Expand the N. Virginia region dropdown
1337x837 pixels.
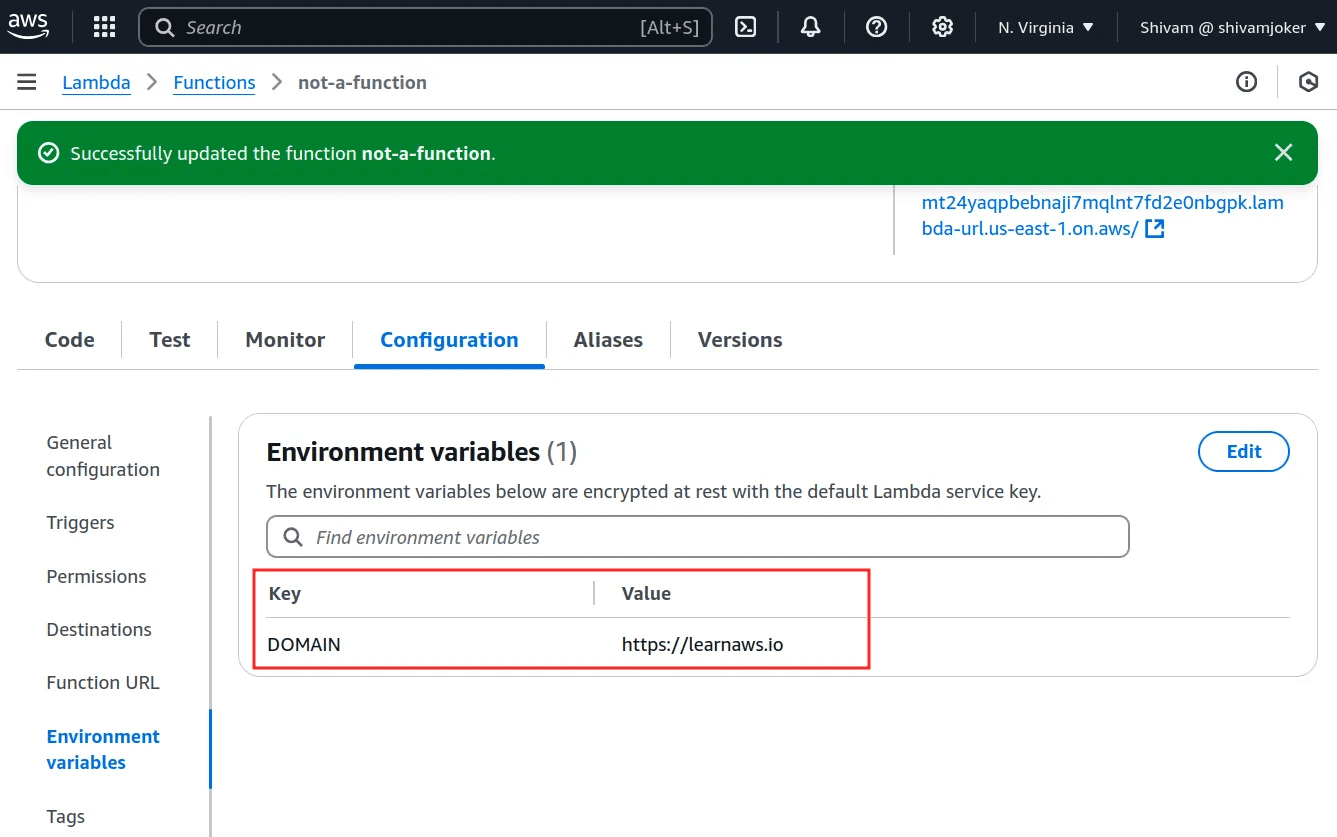(x=1046, y=27)
